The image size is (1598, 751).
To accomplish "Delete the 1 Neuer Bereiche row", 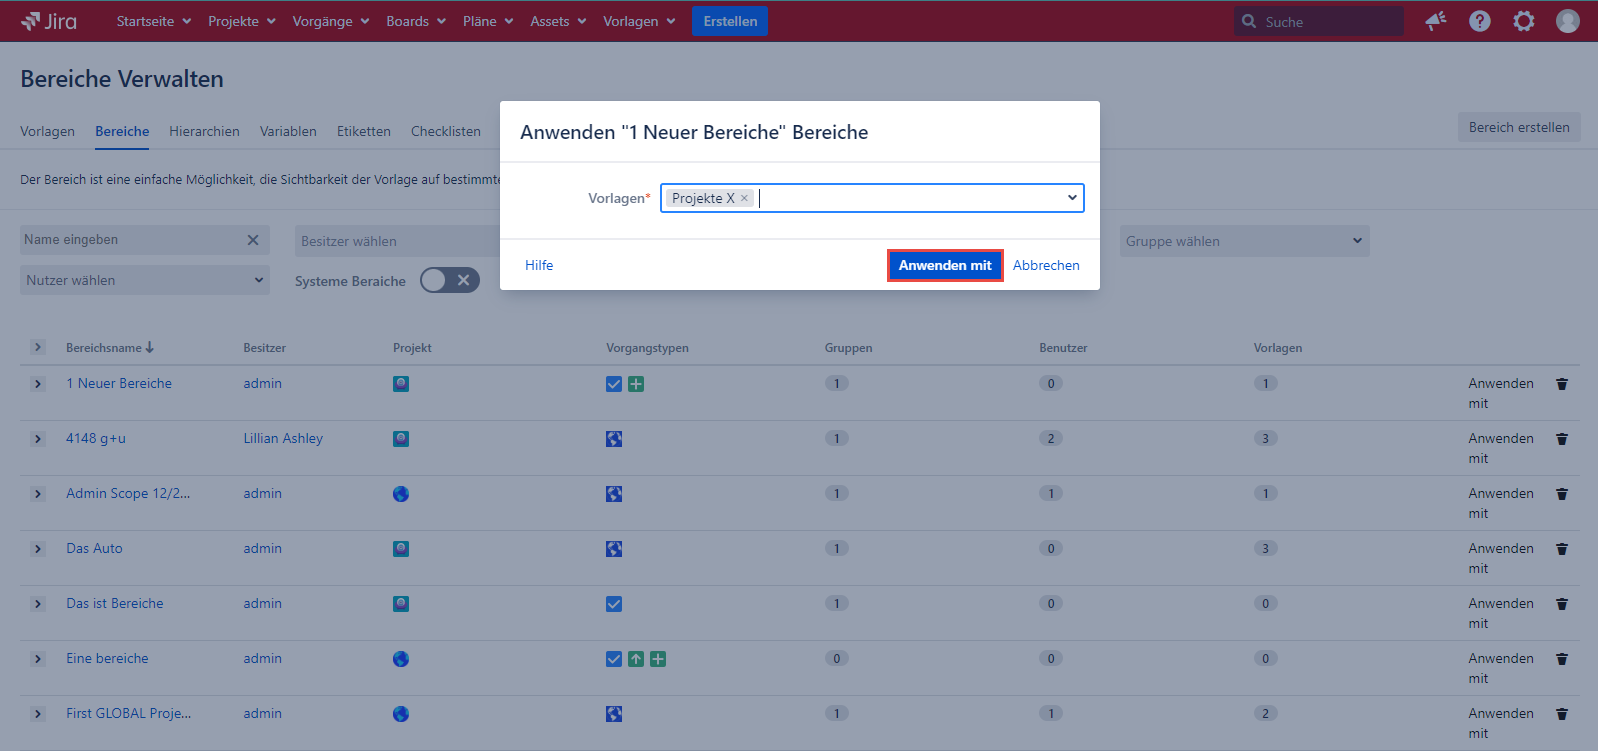I will pyautogui.click(x=1562, y=384).
